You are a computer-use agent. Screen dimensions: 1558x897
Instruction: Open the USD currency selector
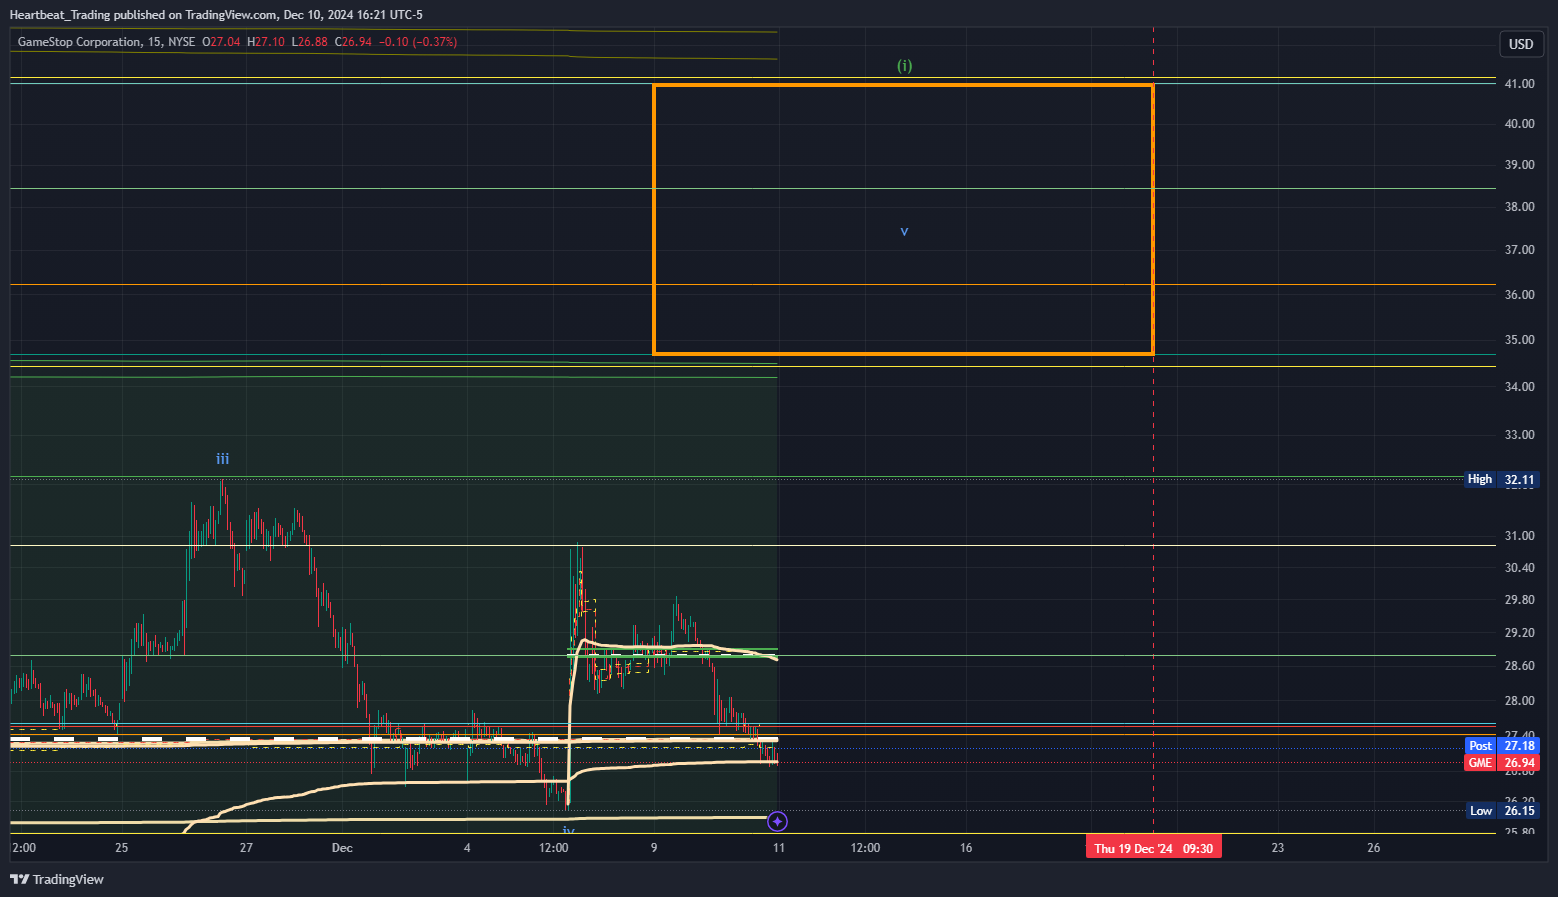tap(1521, 44)
